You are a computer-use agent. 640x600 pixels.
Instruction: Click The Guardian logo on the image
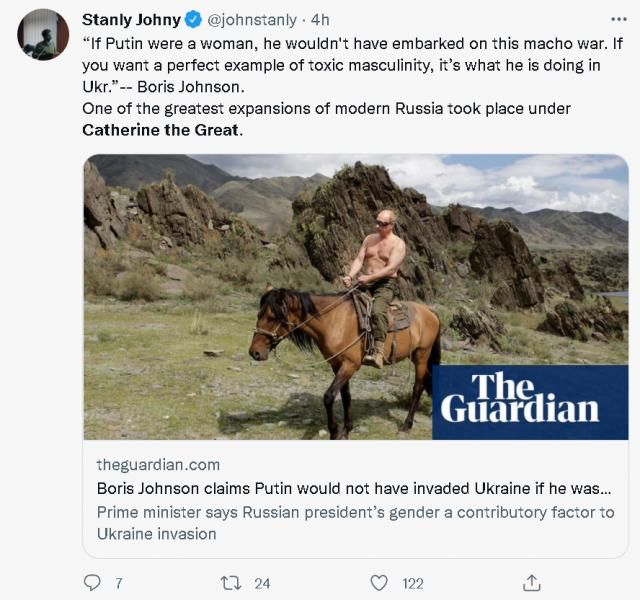click(520, 400)
